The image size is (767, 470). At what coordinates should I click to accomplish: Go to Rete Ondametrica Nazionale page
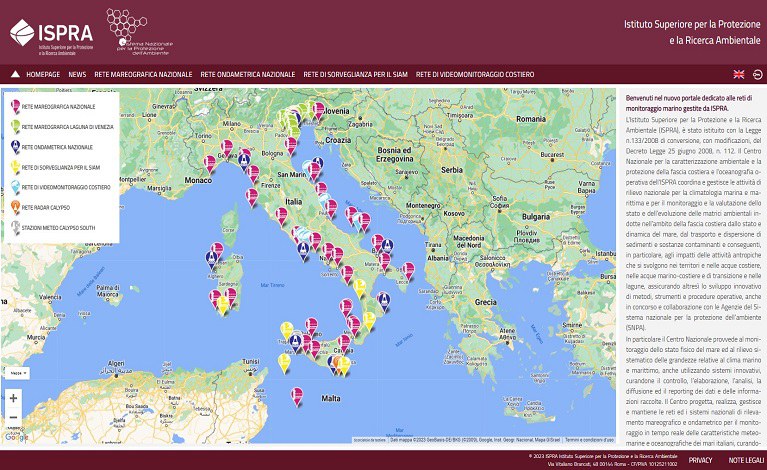[x=248, y=75]
